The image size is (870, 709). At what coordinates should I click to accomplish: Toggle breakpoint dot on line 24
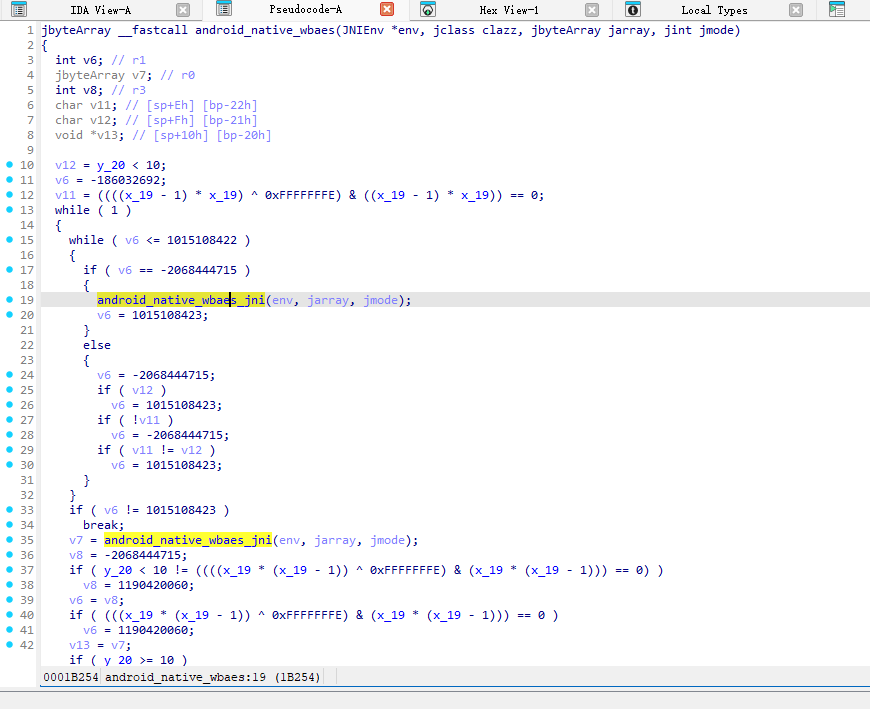click(9, 374)
